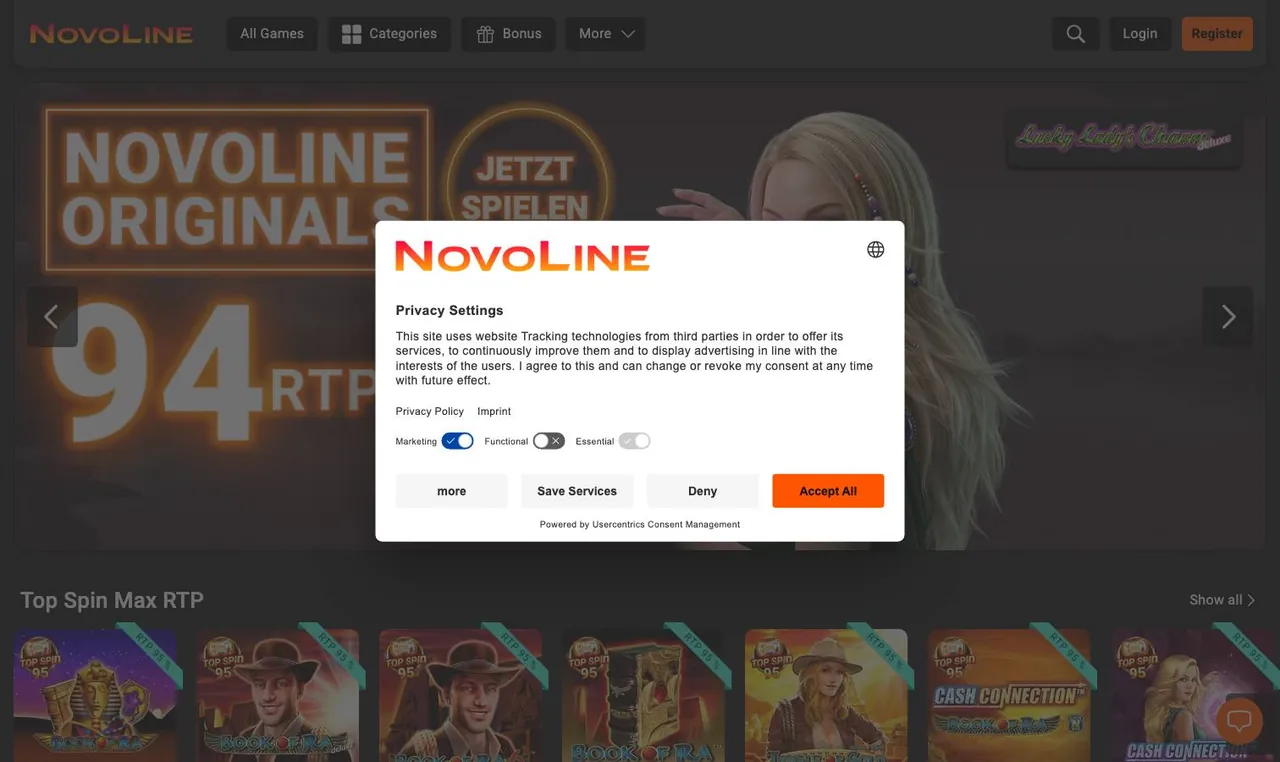Click the Top Spin Max RTP heading
The width and height of the screenshot is (1280, 762).
point(112,600)
